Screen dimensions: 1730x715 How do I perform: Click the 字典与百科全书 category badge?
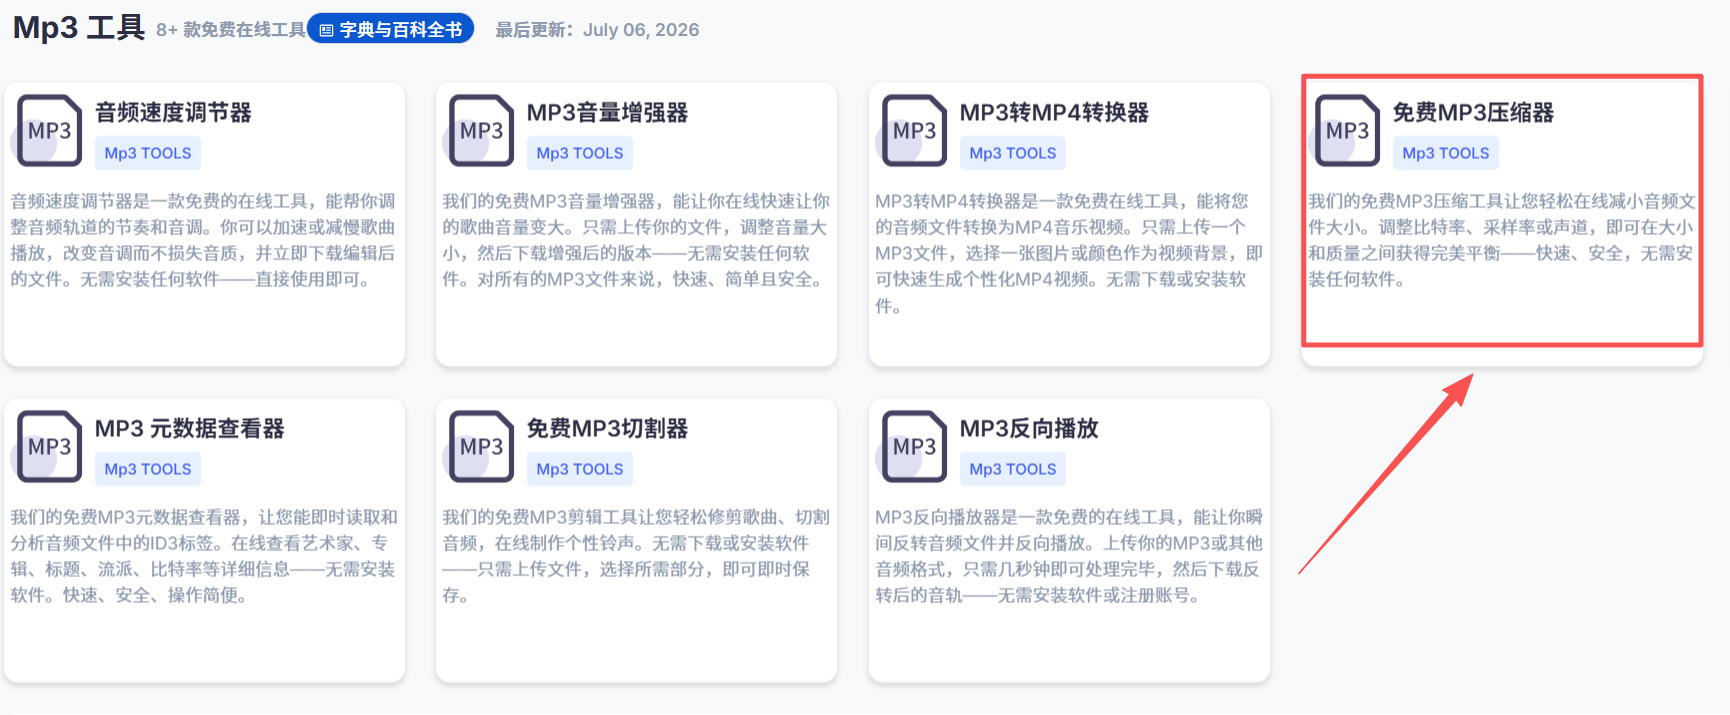(390, 29)
